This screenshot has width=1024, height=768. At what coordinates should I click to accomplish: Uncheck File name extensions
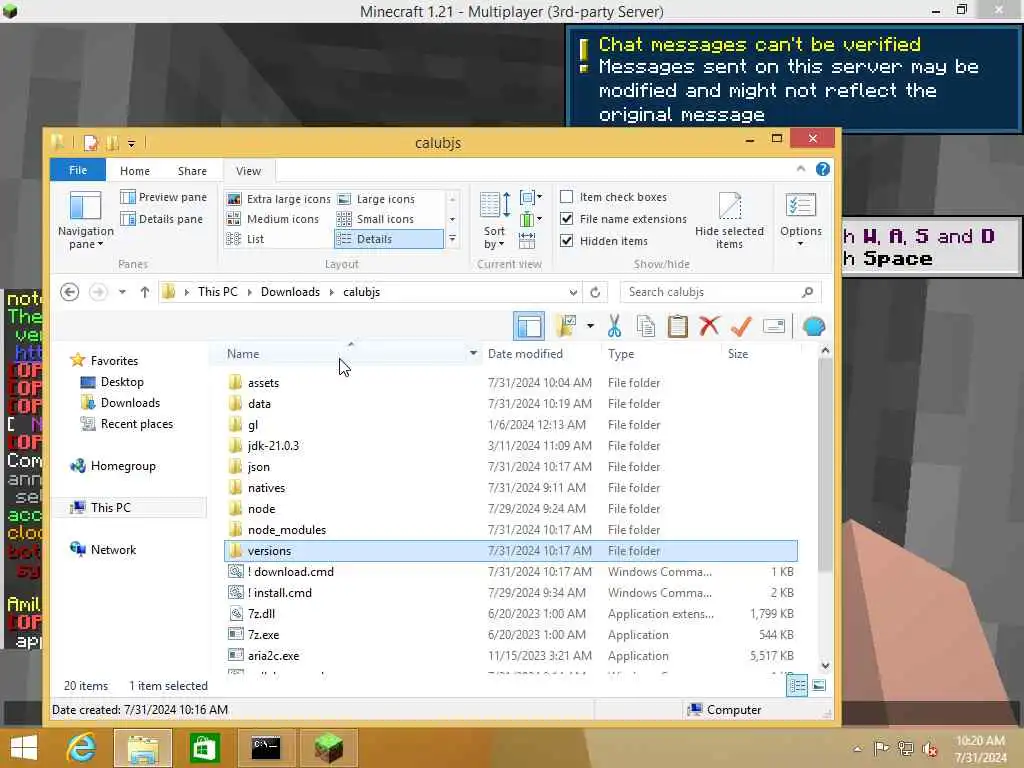[567, 219]
